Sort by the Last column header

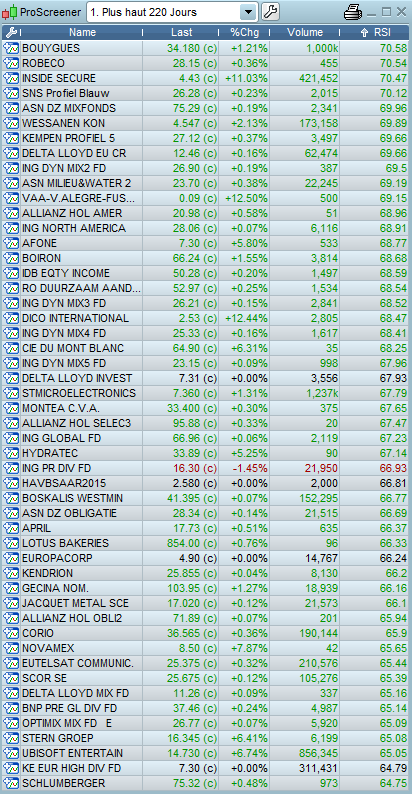[181, 32]
